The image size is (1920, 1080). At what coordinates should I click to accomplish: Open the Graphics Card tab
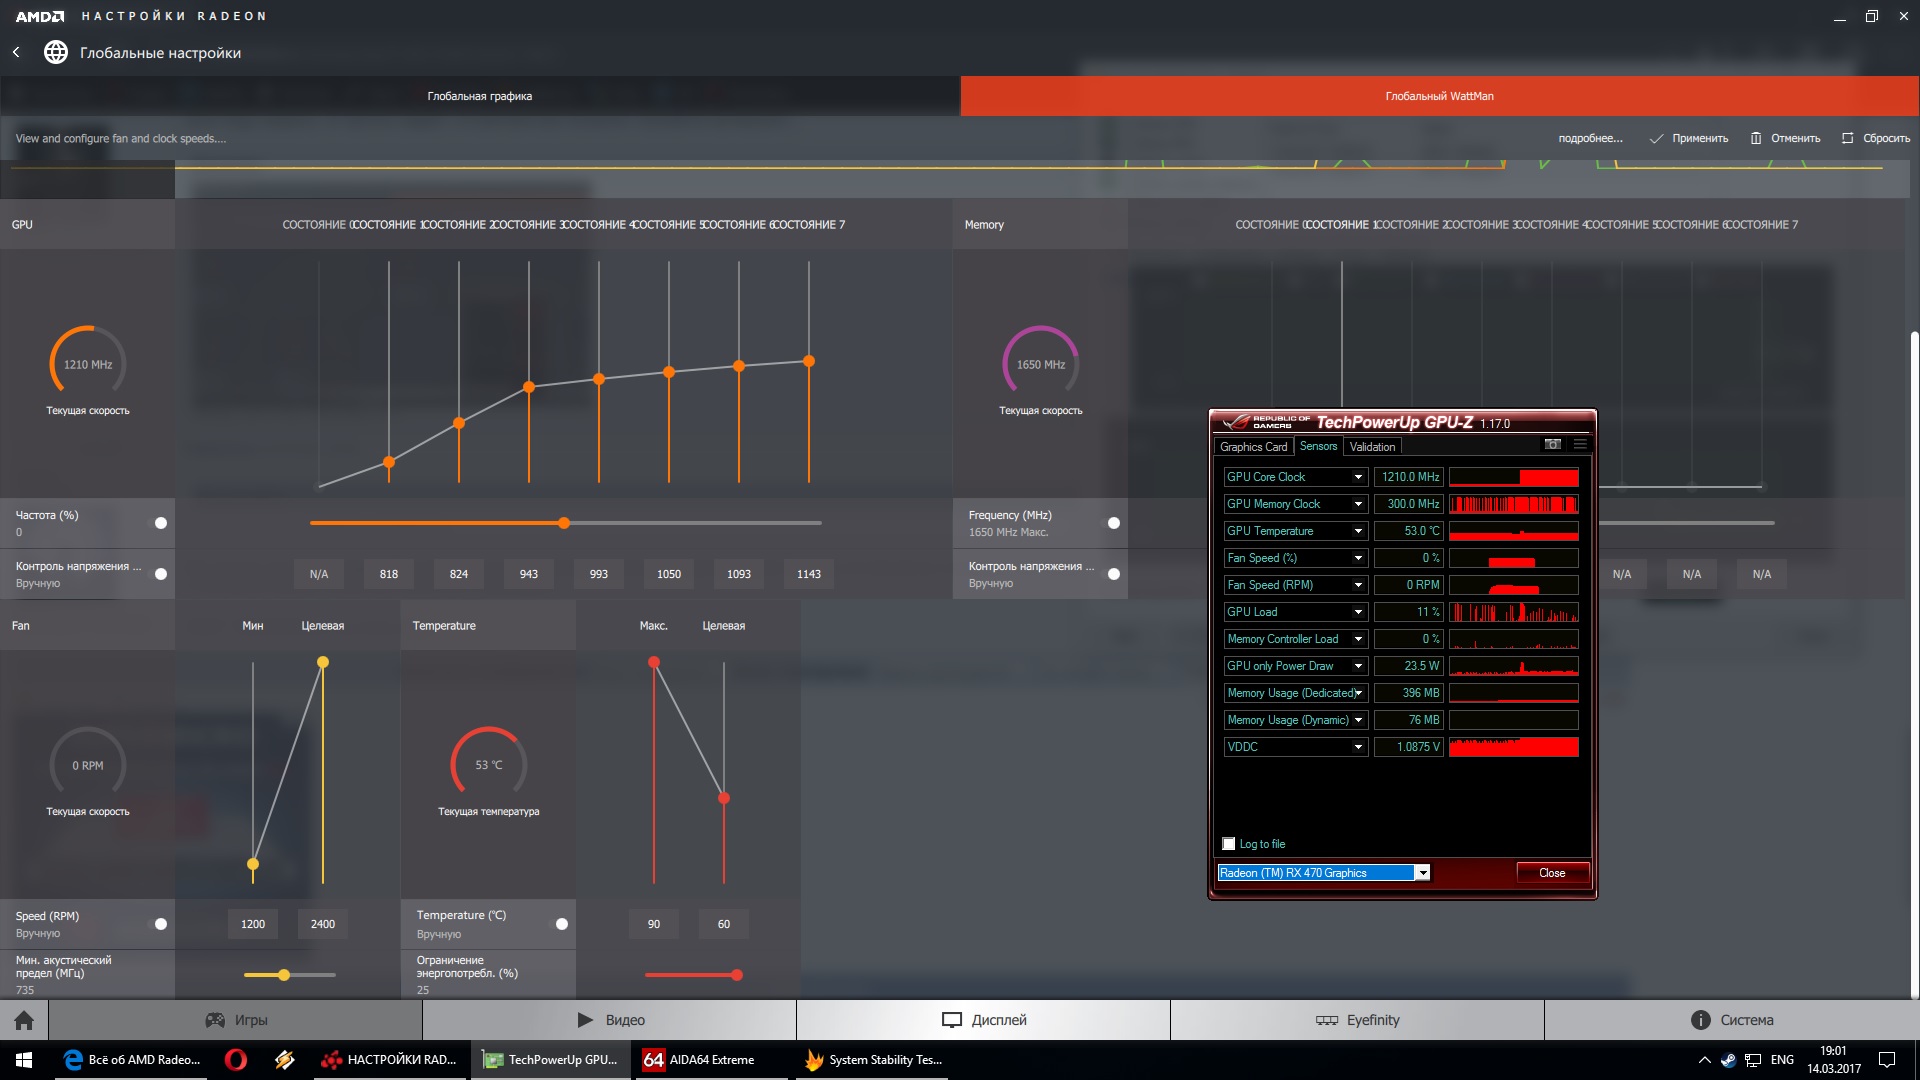point(1253,447)
